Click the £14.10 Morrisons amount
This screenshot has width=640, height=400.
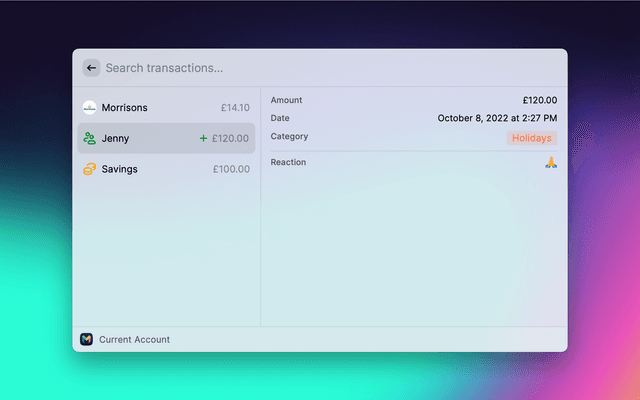click(x=235, y=107)
